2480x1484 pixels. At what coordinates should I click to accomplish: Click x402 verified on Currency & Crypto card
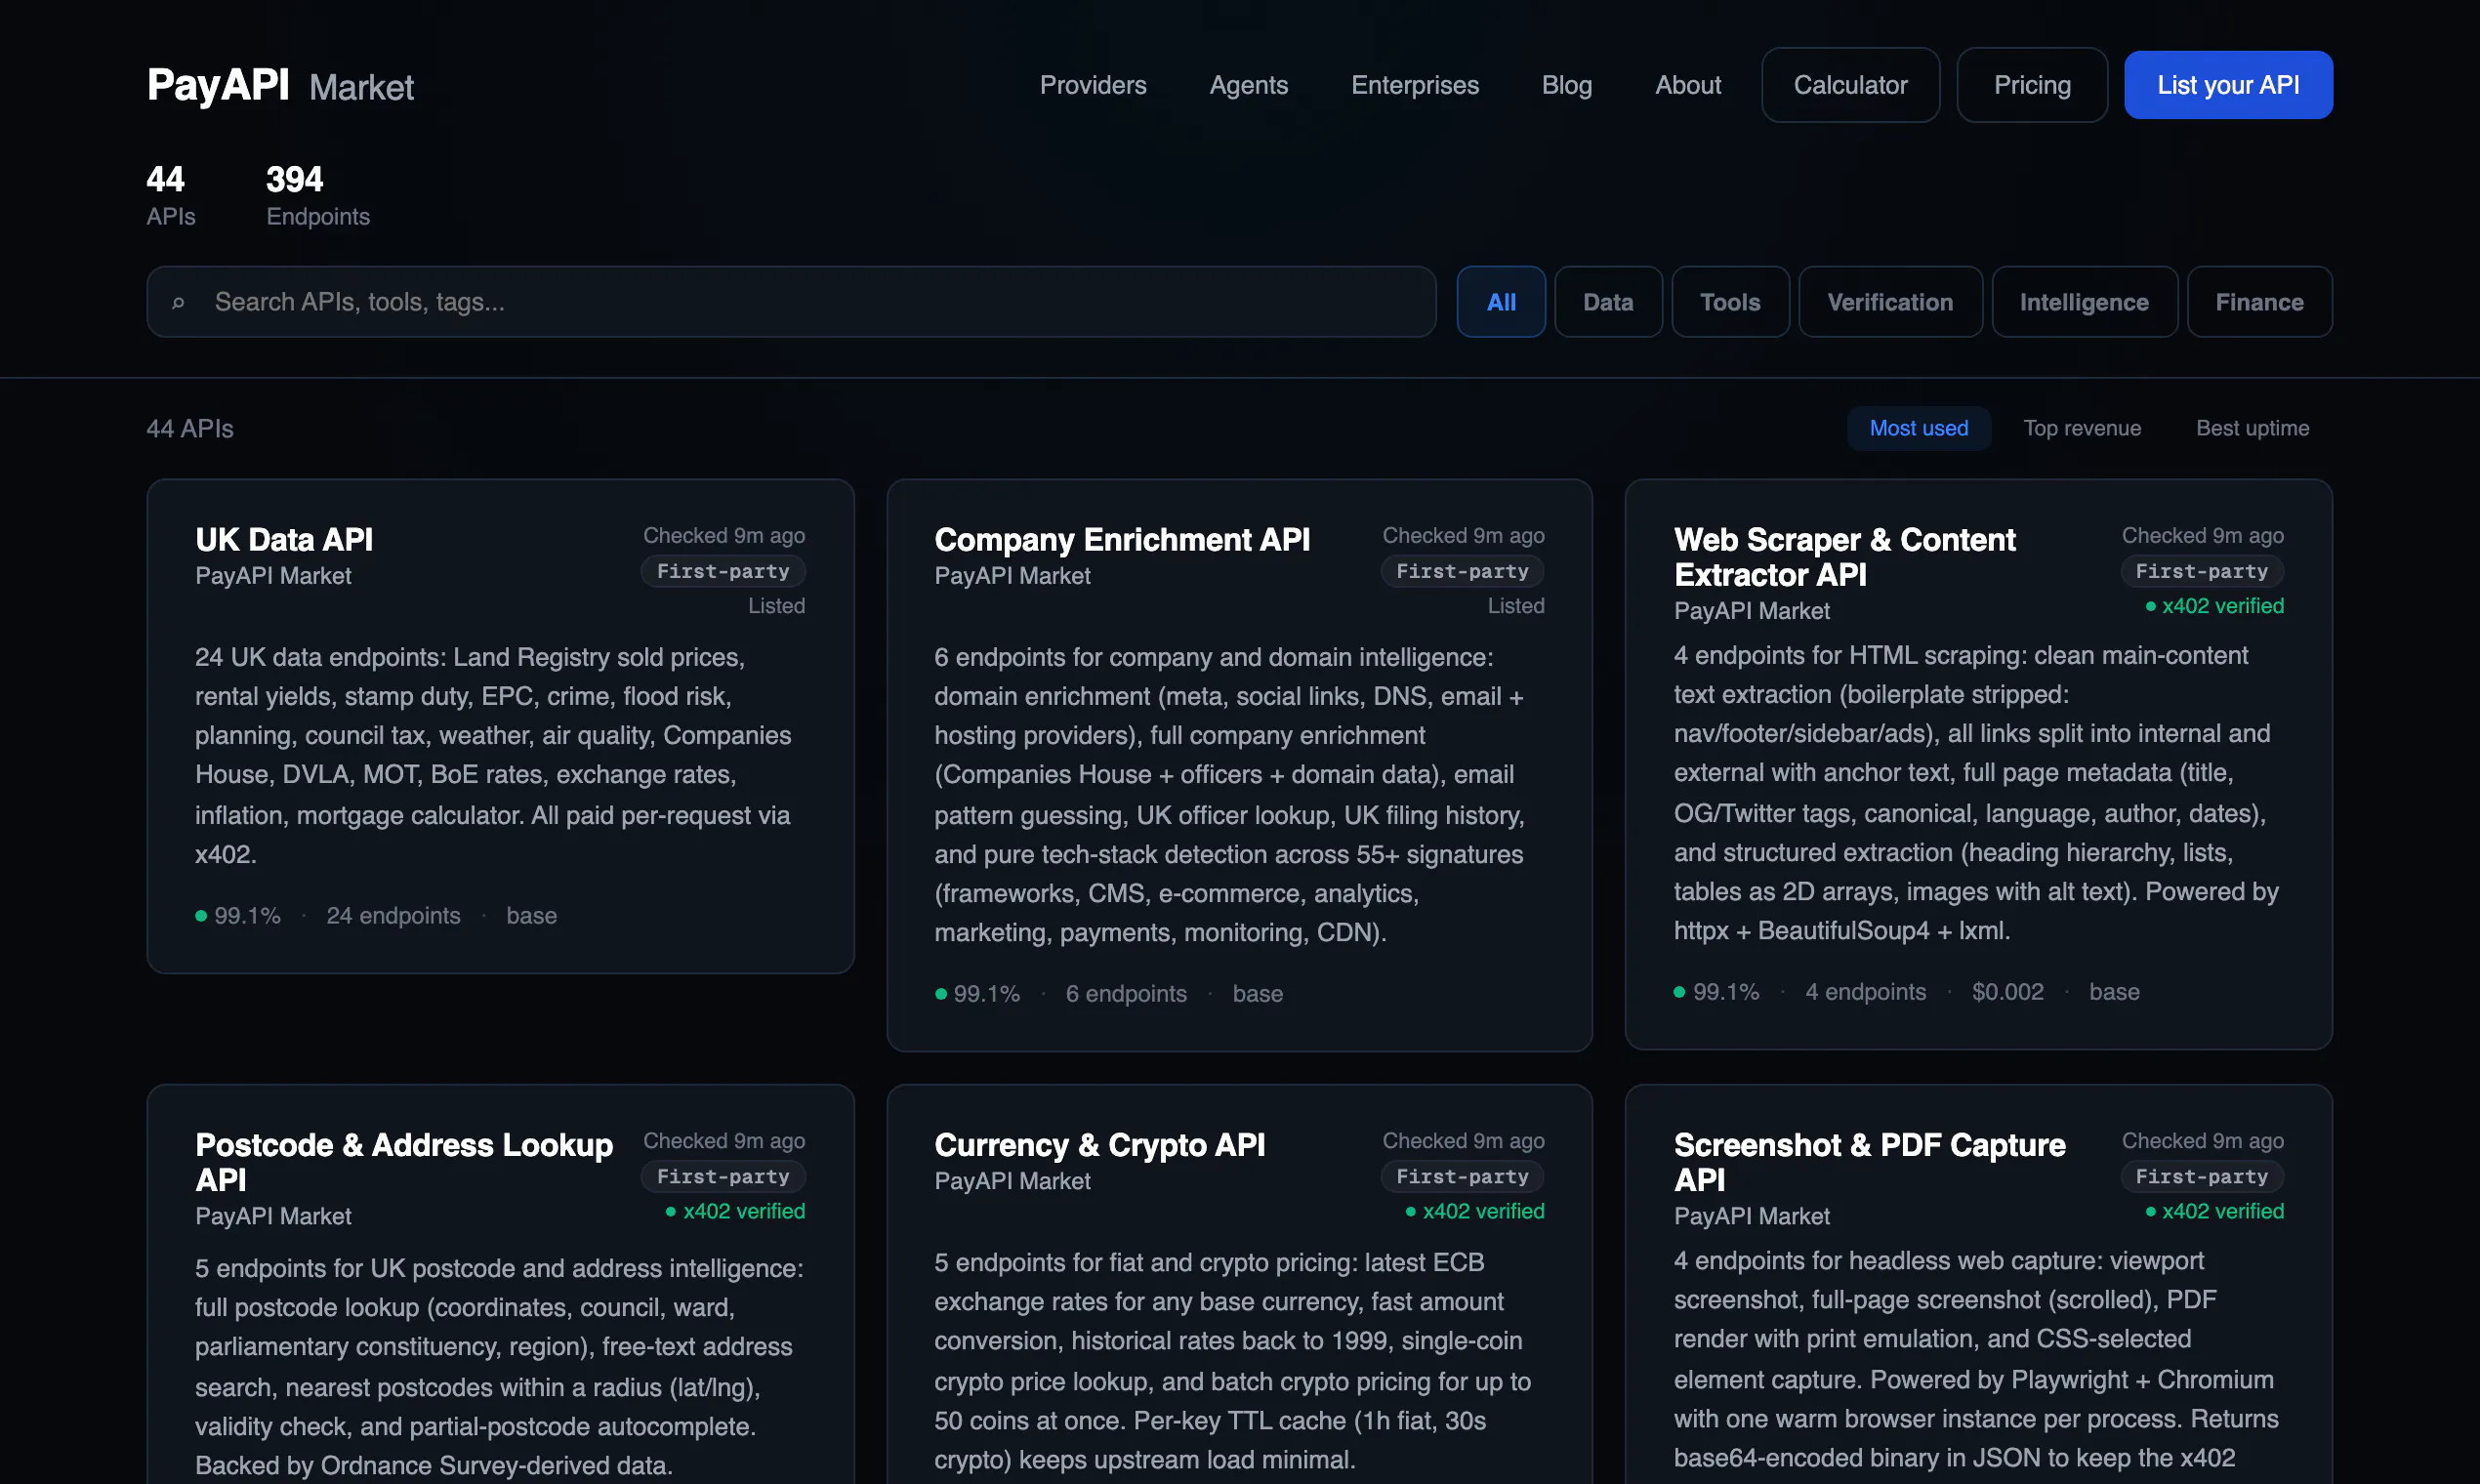(x=1475, y=1211)
